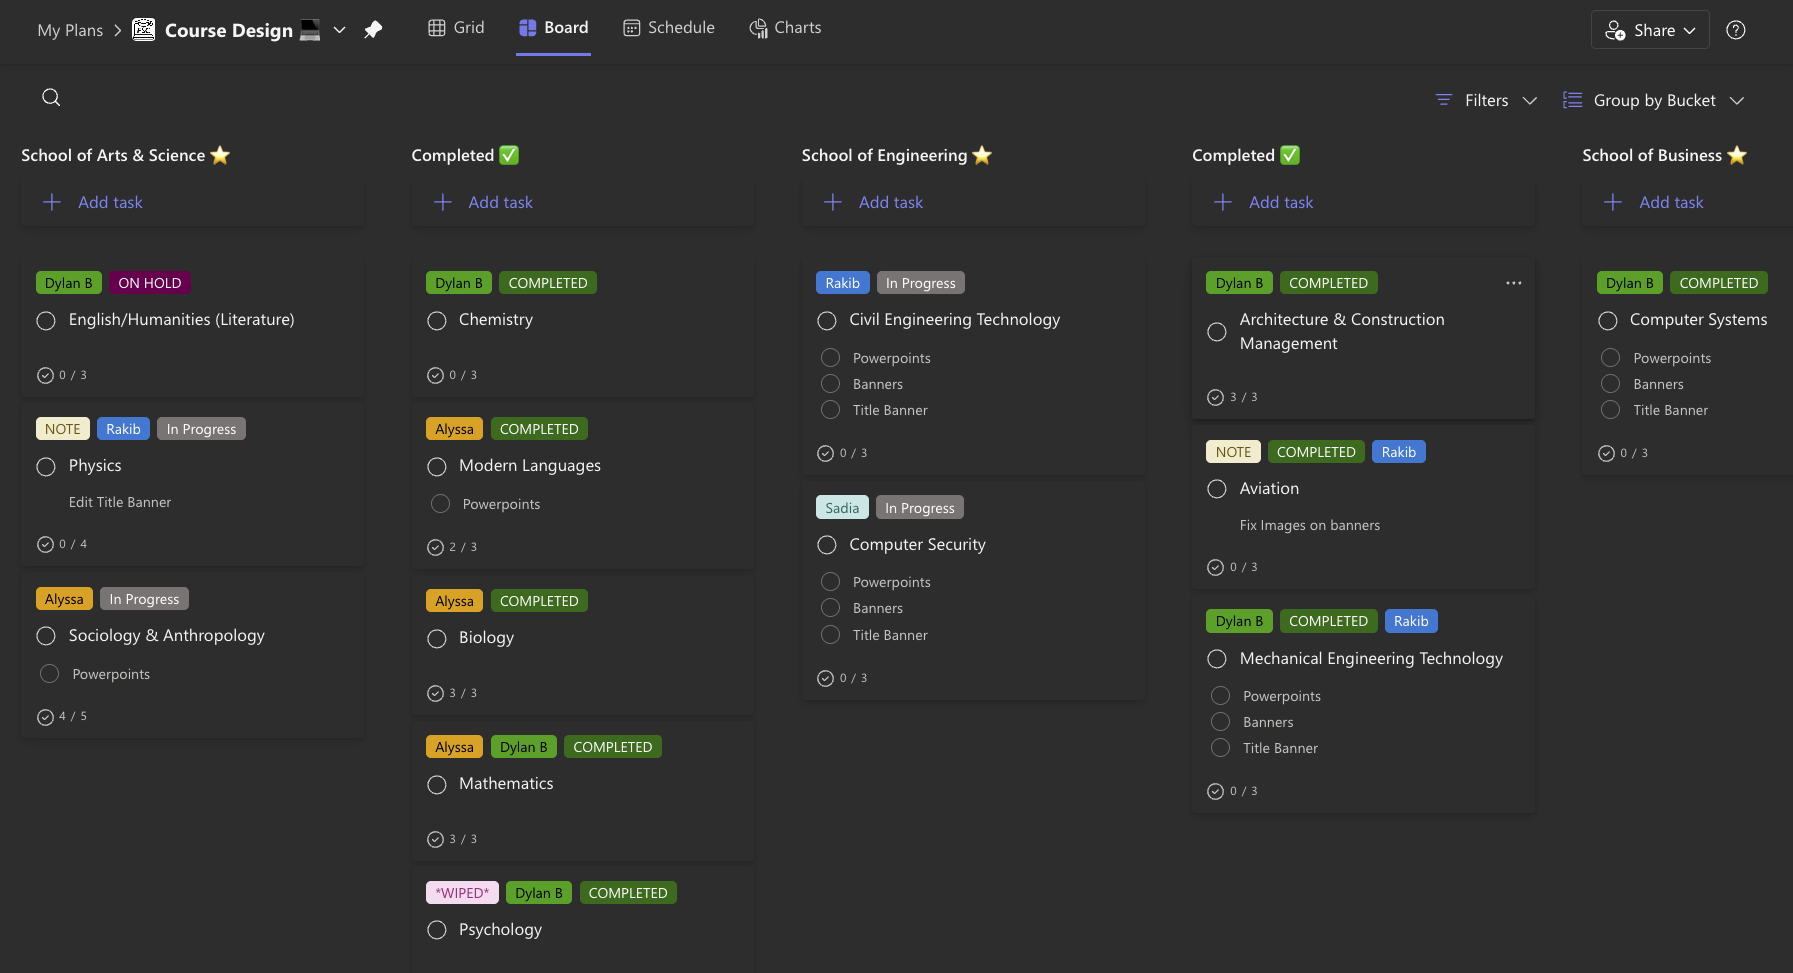Mark Sociology & Anthropology task complete
The width and height of the screenshot is (1793, 973).
click(x=46, y=636)
